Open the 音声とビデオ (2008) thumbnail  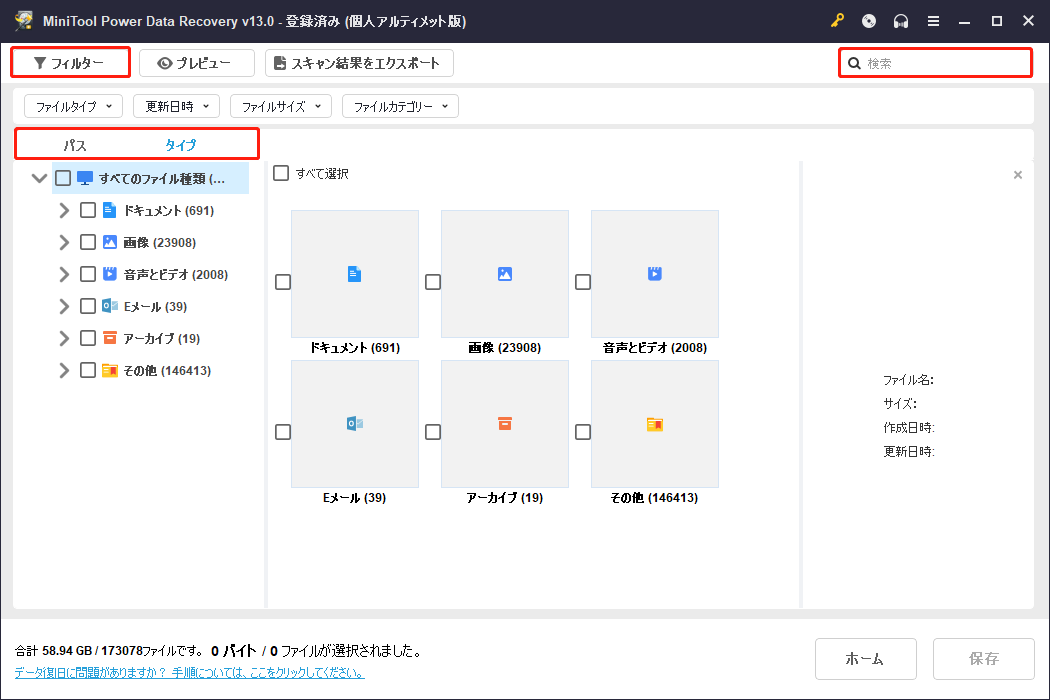coord(655,274)
